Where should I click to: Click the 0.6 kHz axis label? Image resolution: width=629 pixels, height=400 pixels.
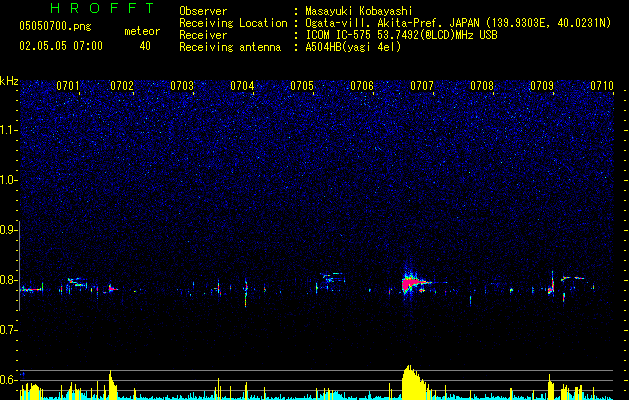click(x=9, y=380)
